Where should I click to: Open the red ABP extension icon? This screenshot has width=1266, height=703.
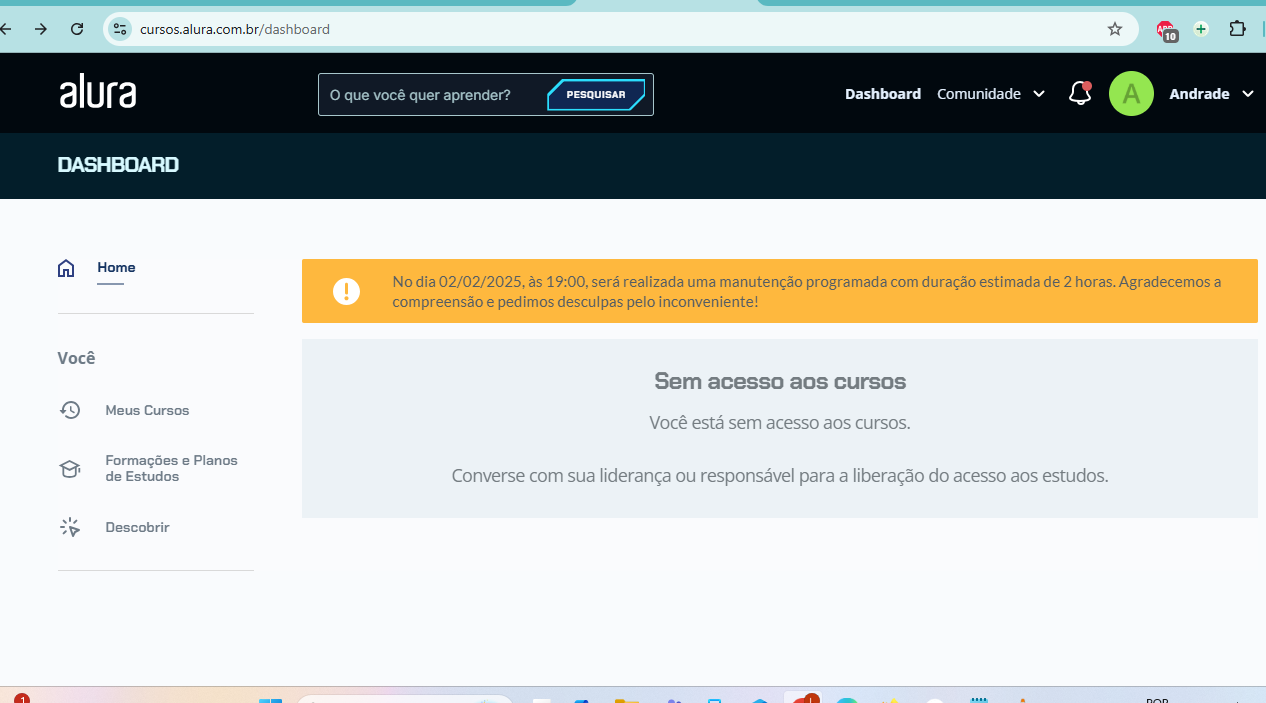point(1166,30)
